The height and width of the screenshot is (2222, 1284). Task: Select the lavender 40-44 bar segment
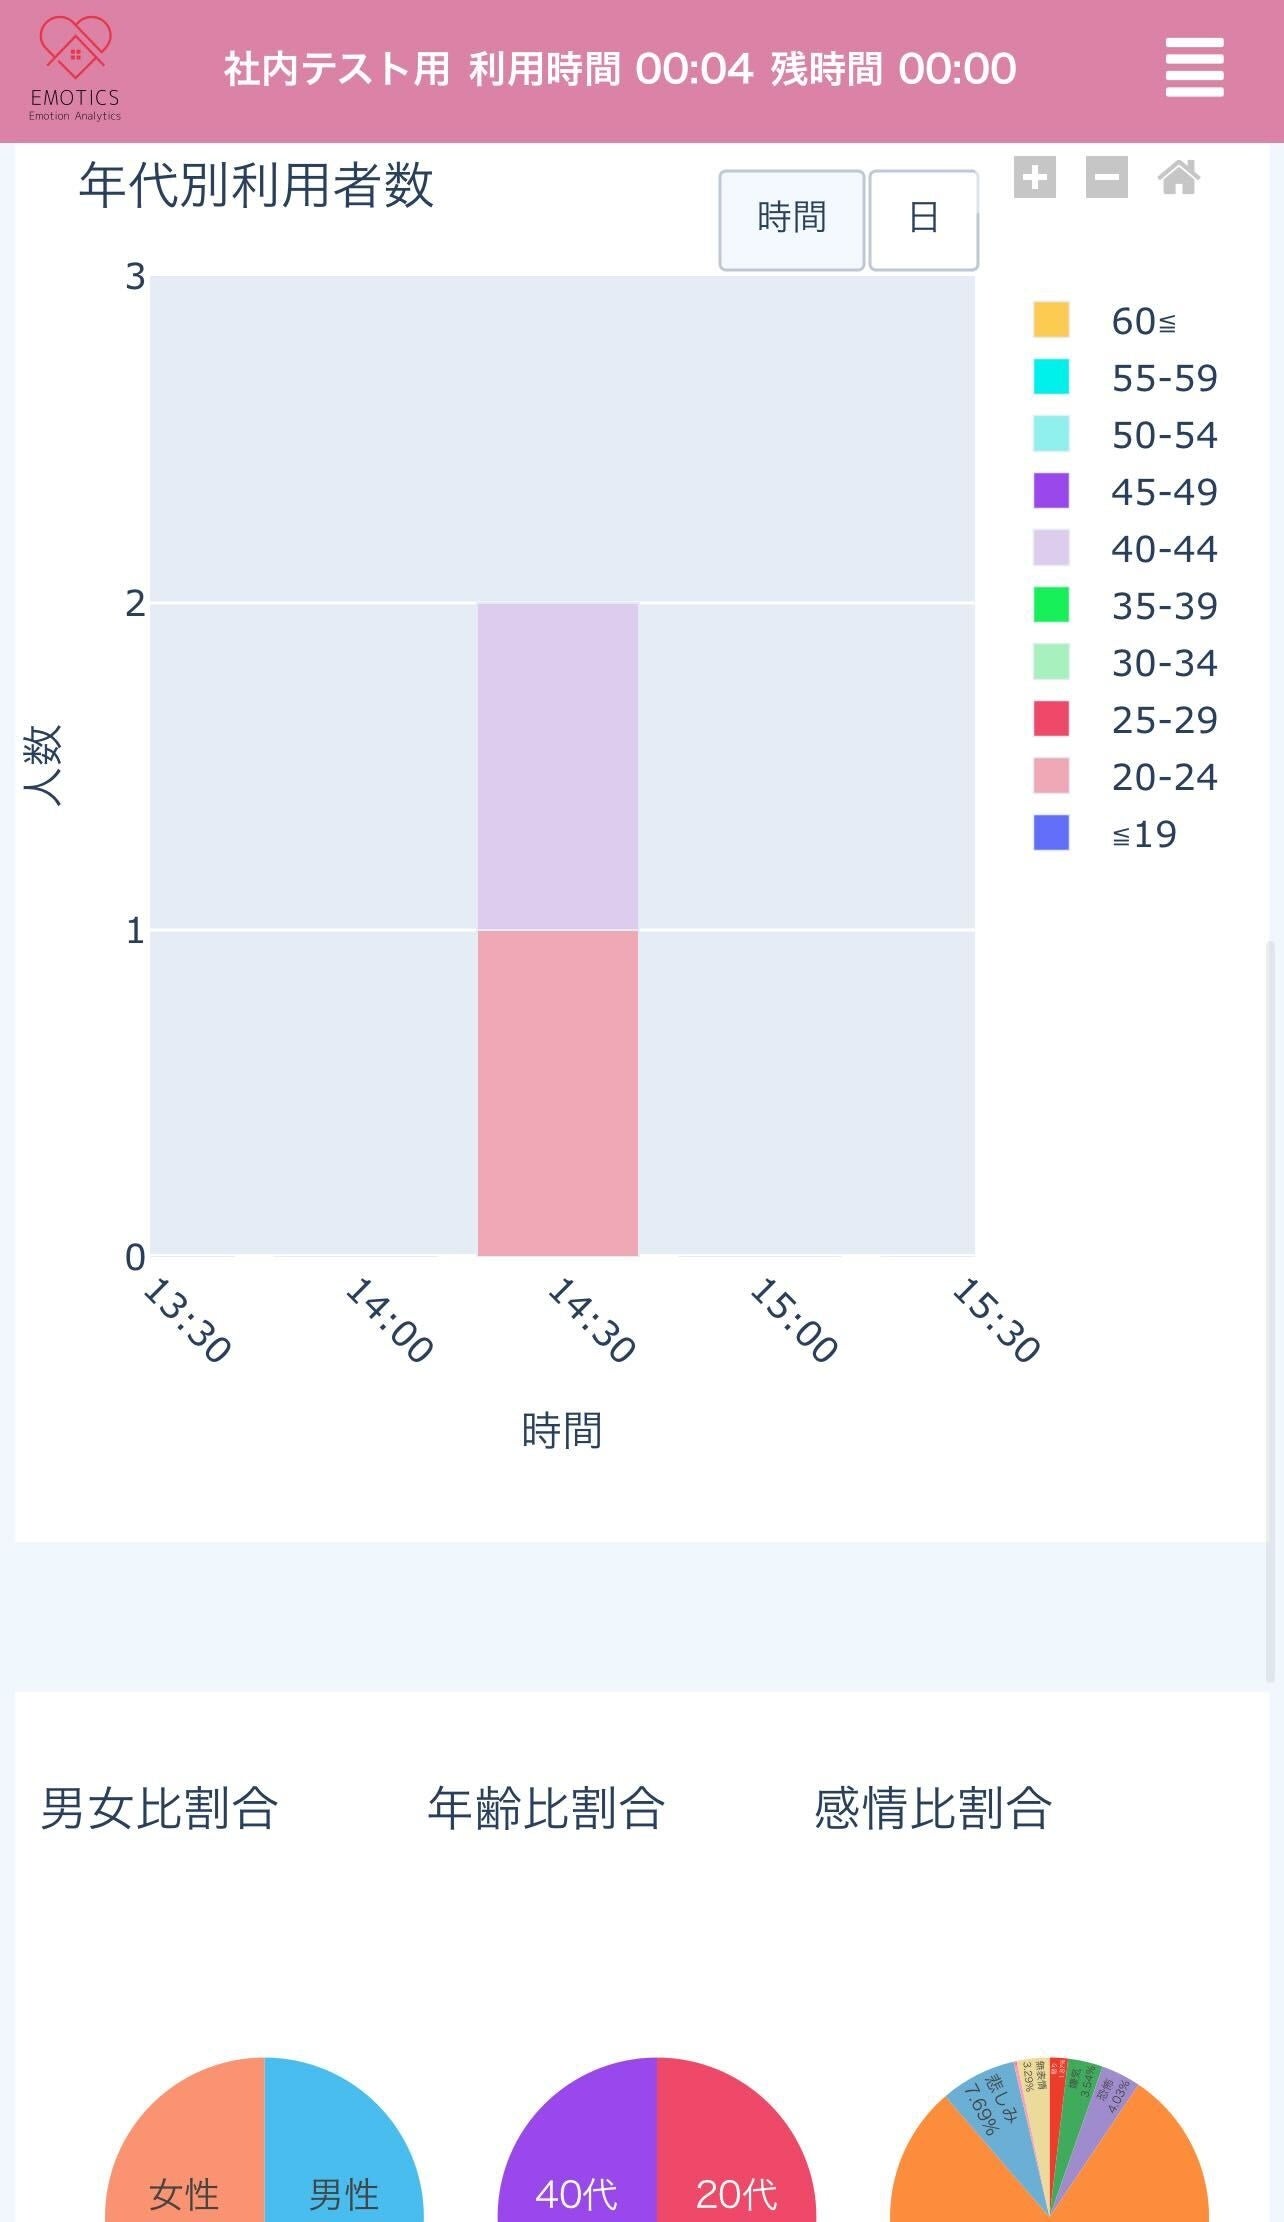[x=557, y=766]
